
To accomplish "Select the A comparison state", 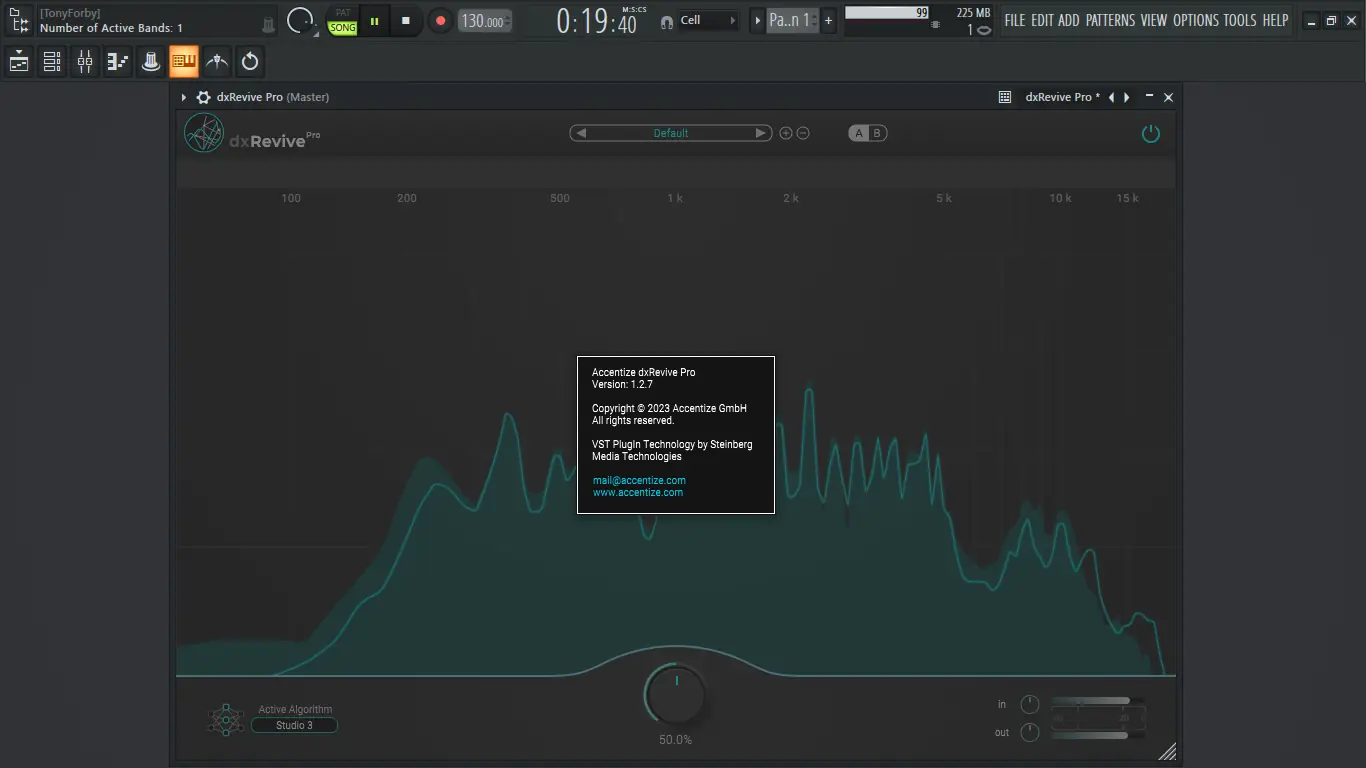I will pyautogui.click(x=859, y=133).
